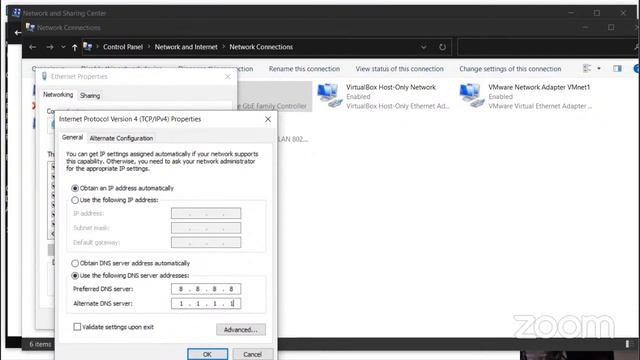This screenshot has width=640, height=360.
Task: Switch to Sharing tab in Ethernet Properties
Action: 90,96
